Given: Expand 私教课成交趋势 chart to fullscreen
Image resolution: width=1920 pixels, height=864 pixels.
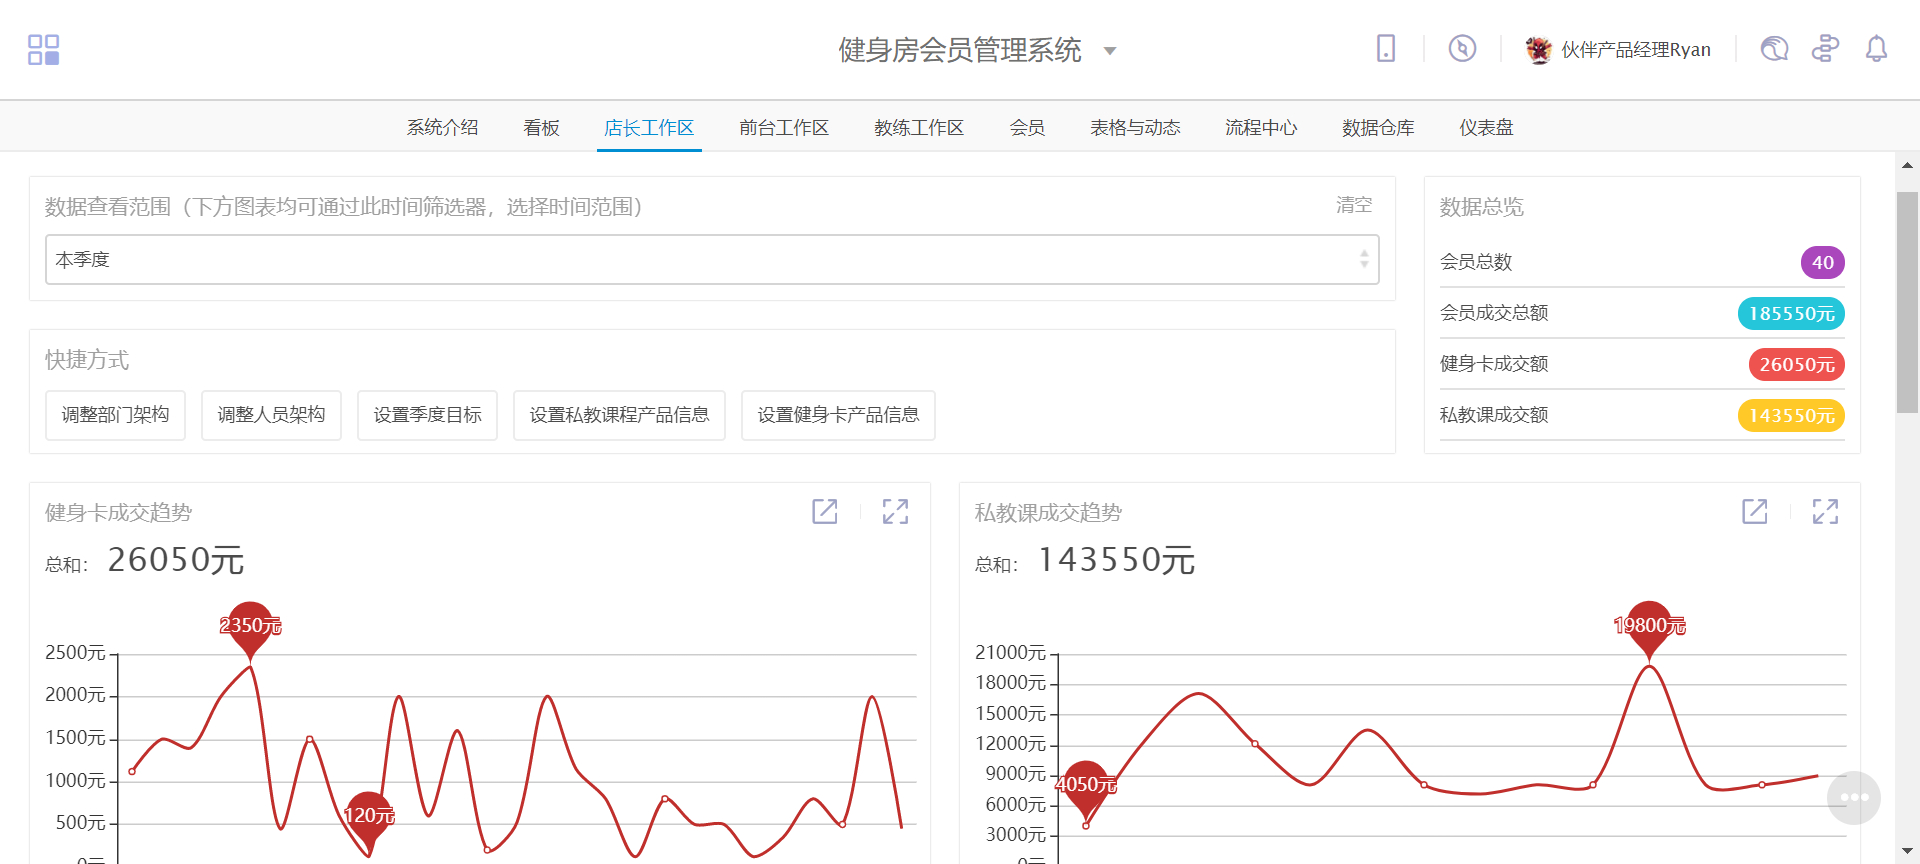Looking at the screenshot, I should pyautogui.click(x=1825, y=512).
